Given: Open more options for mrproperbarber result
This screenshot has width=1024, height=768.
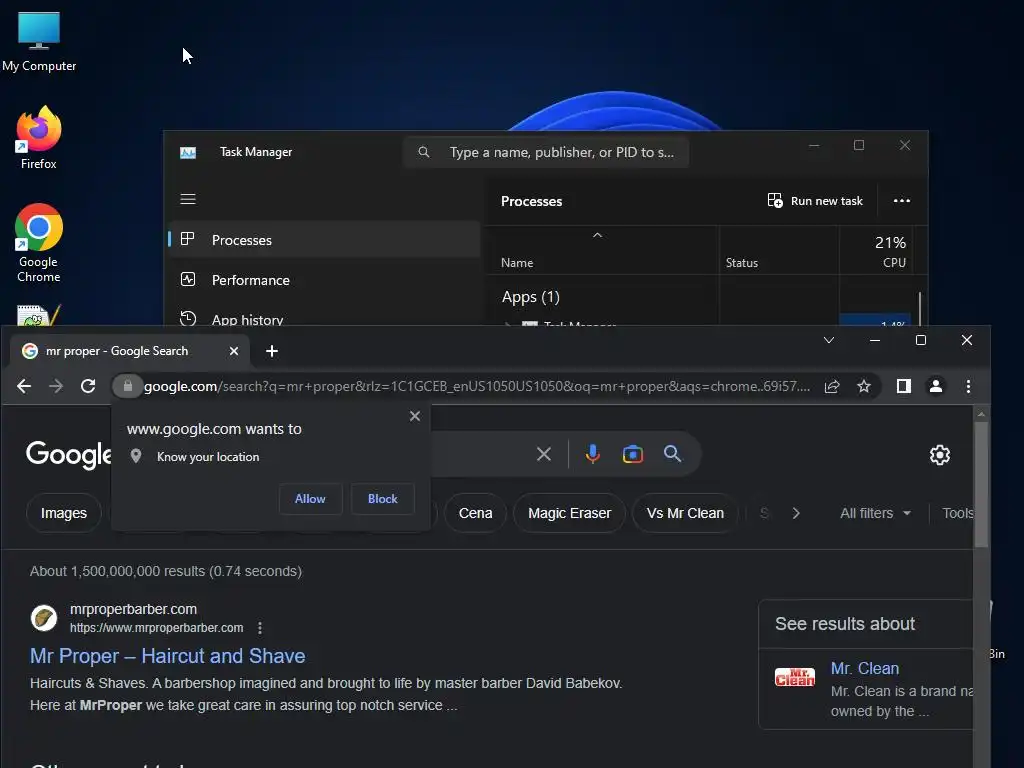Looking at the screenshot, I should pos(260,628).
